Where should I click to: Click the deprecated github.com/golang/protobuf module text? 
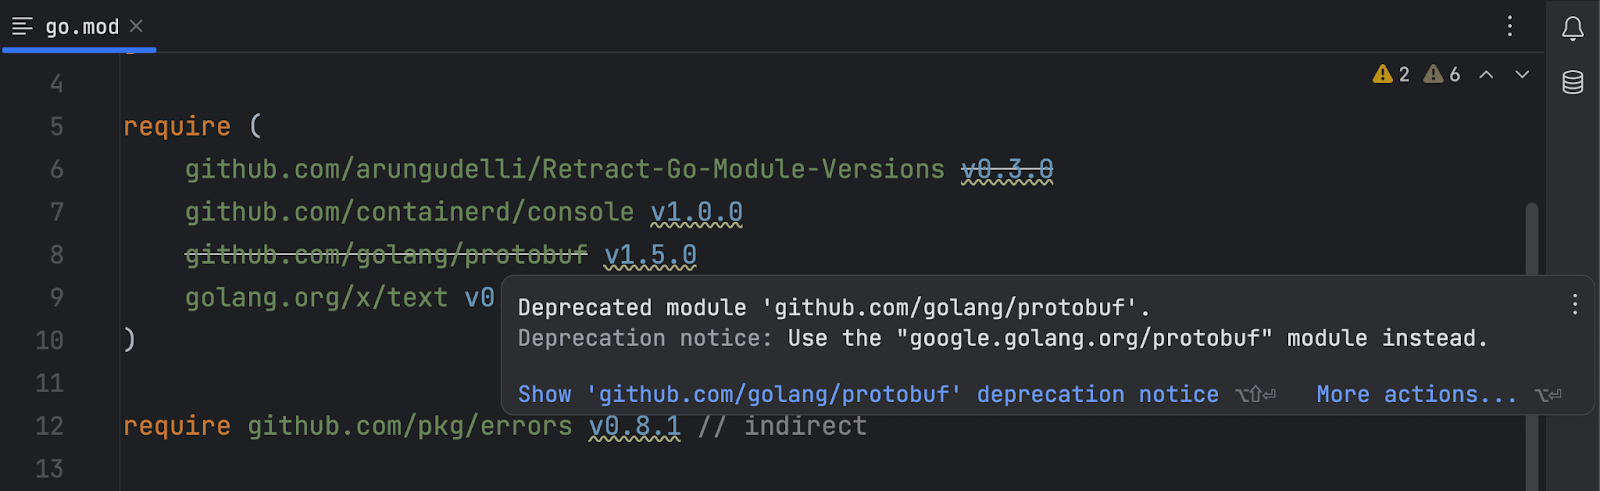click(386, 255)
